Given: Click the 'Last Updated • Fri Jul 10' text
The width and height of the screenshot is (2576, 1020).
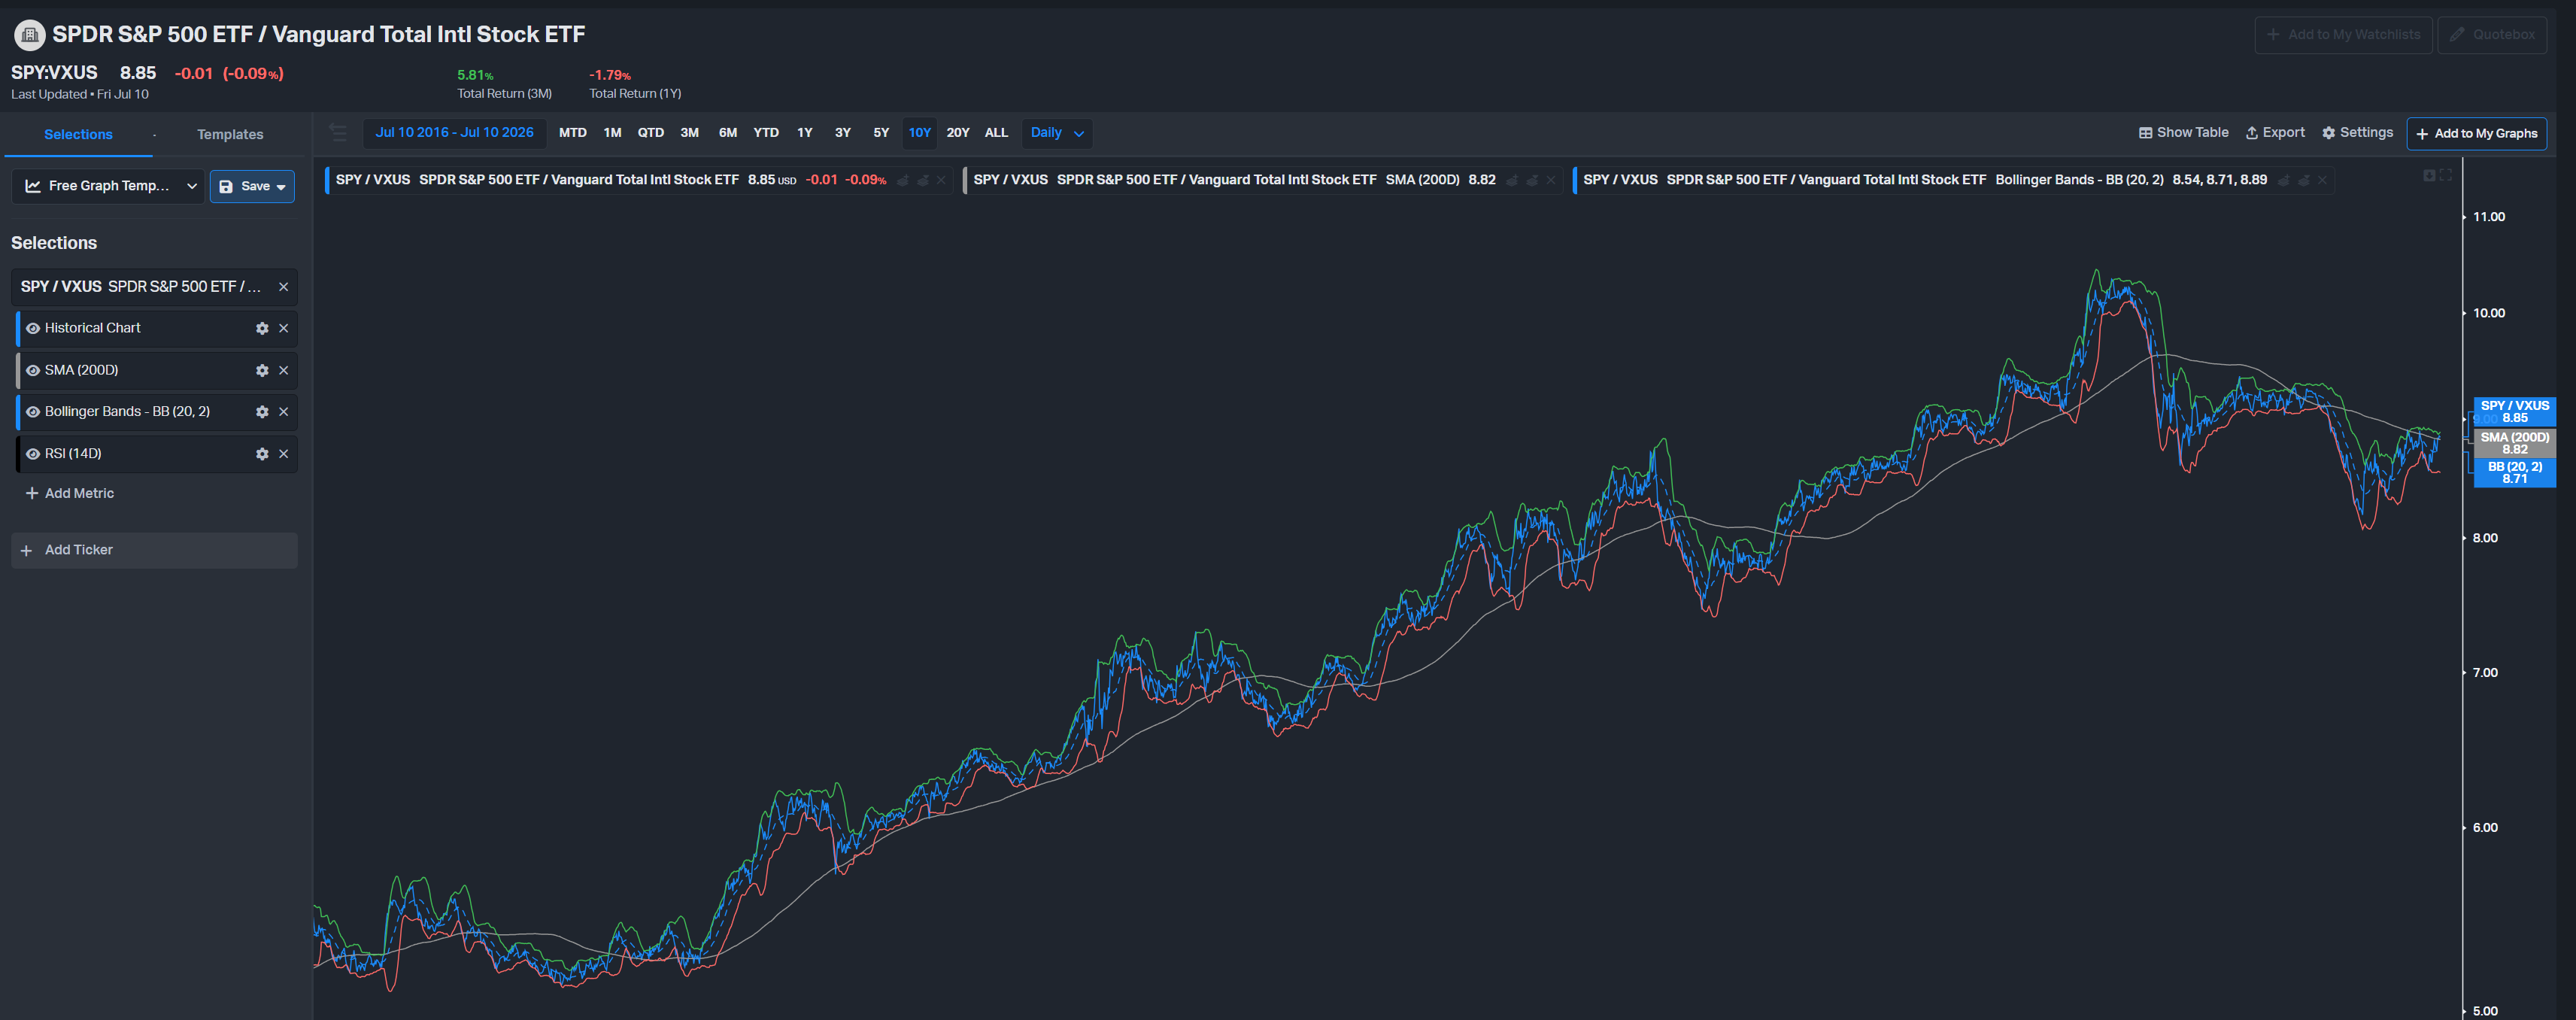Looking at the screenshot, I should pos(80,95).
